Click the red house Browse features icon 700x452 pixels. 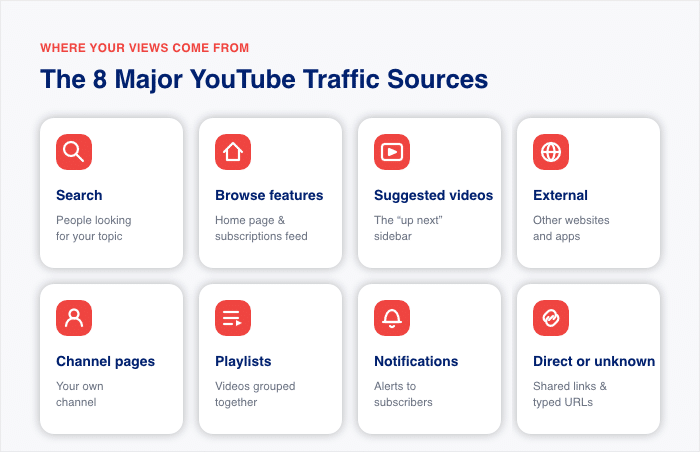point(233,152)
